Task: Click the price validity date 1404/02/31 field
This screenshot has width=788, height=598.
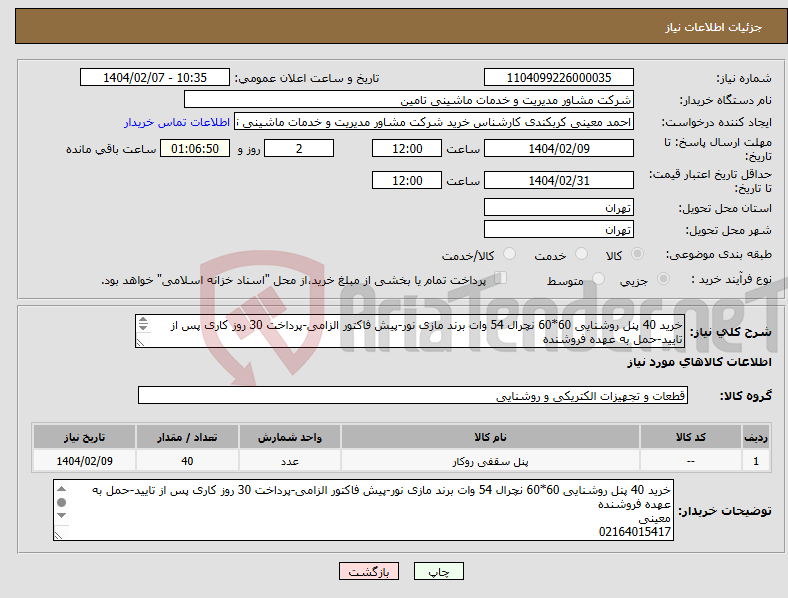Action: click(558, 180)
